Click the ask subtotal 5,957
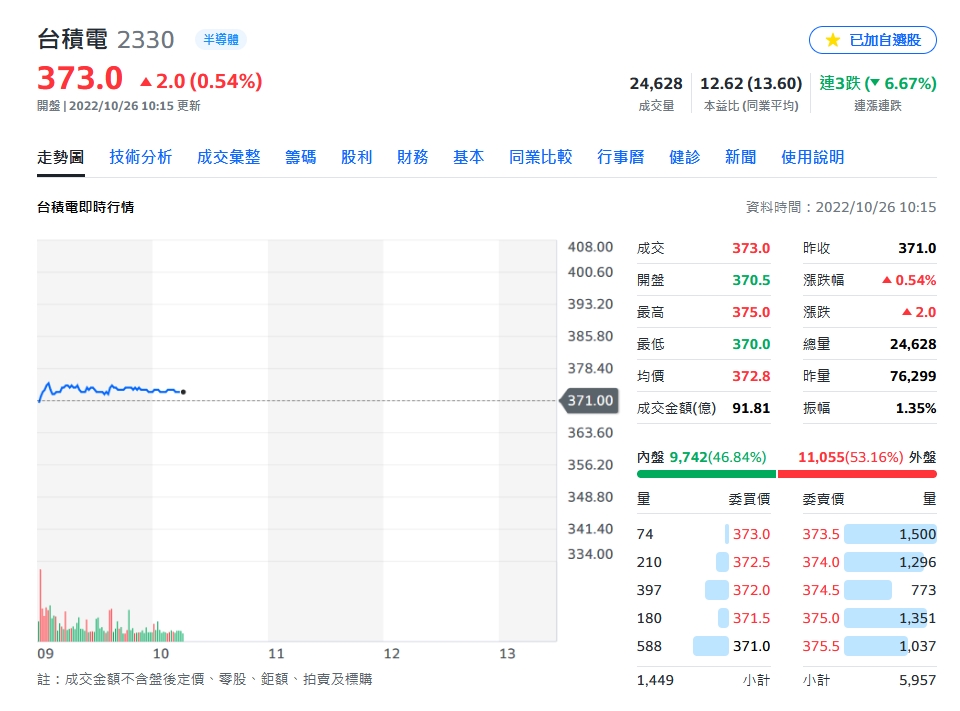Image resolution: width=960 pixels, height=711 pixels. point(917,680)
